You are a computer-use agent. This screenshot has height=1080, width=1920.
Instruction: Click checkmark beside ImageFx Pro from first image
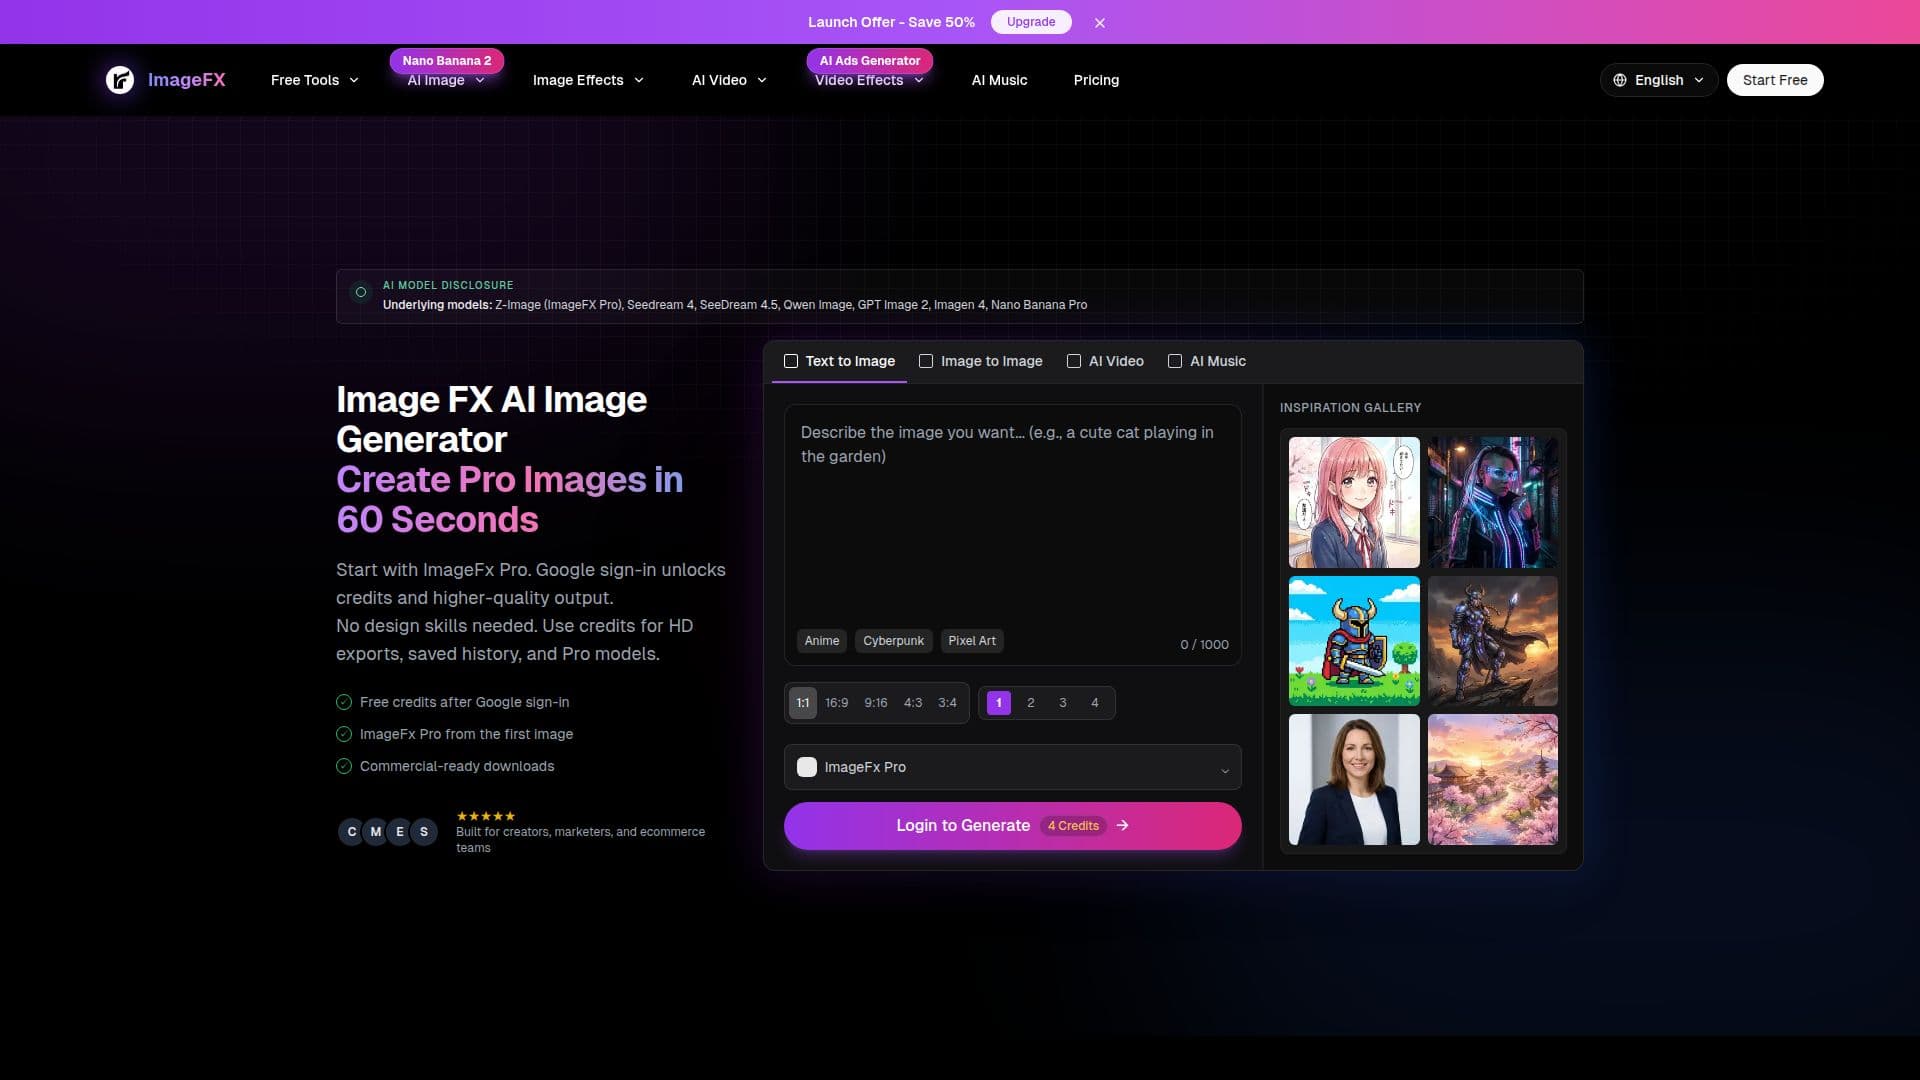[344, 734]
